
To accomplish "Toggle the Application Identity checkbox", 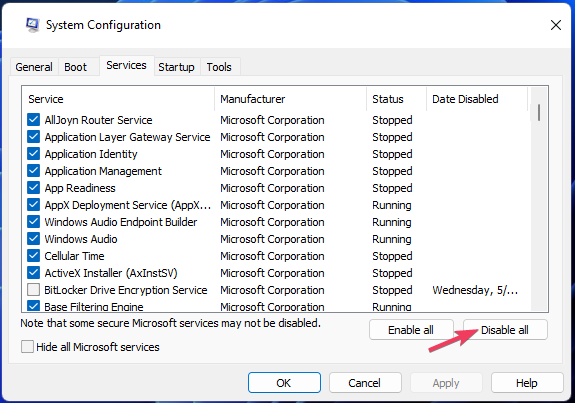I will pos(33,154).
